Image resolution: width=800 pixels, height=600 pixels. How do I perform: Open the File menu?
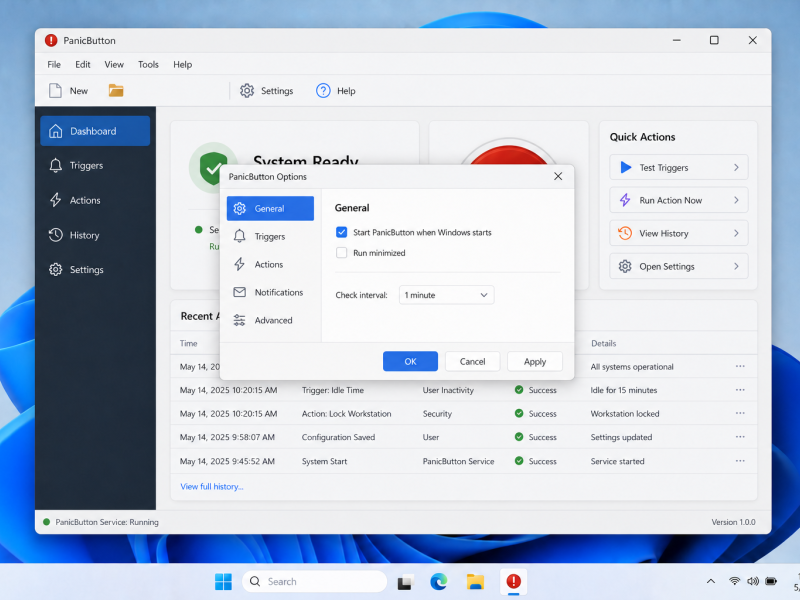pyautogui.click(x=54, y=64)
